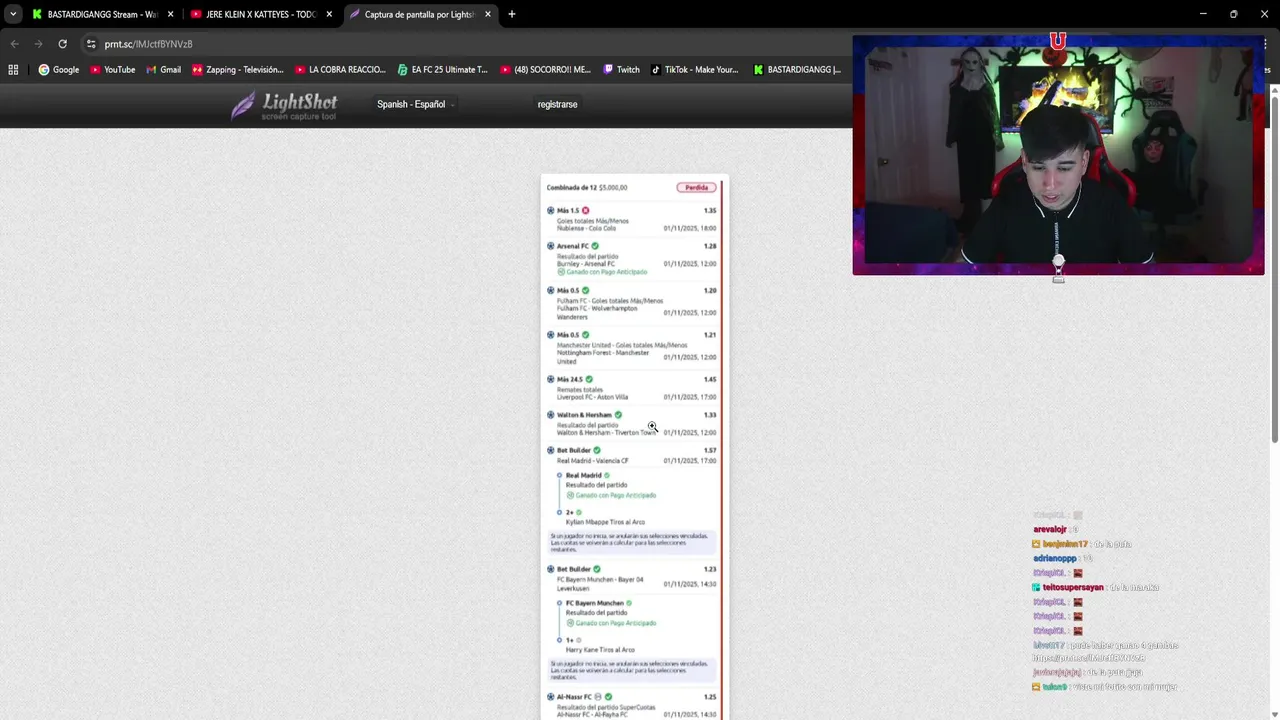Go back to previous page
Viewport: 1280px width, 720px height.
pos(14,44)
